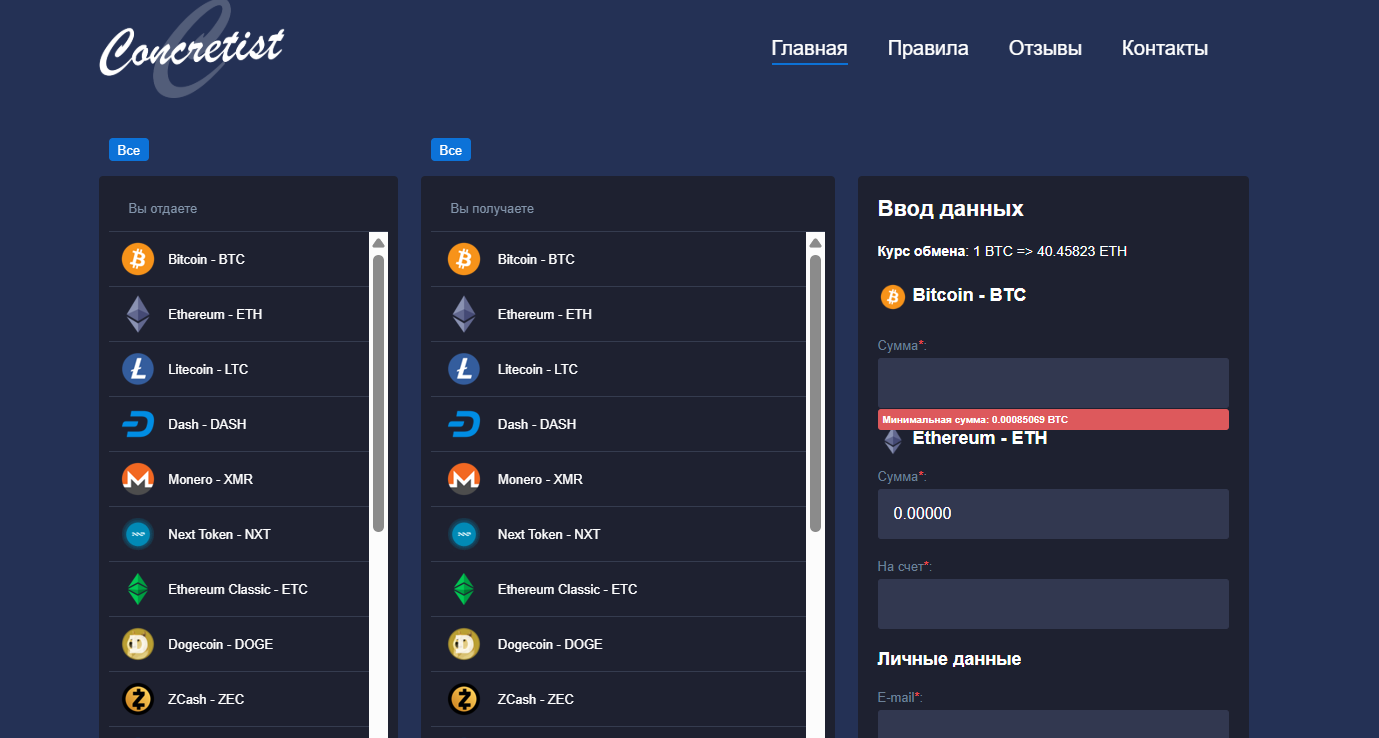Click the Главная navigation link

[x=809, y=48]
